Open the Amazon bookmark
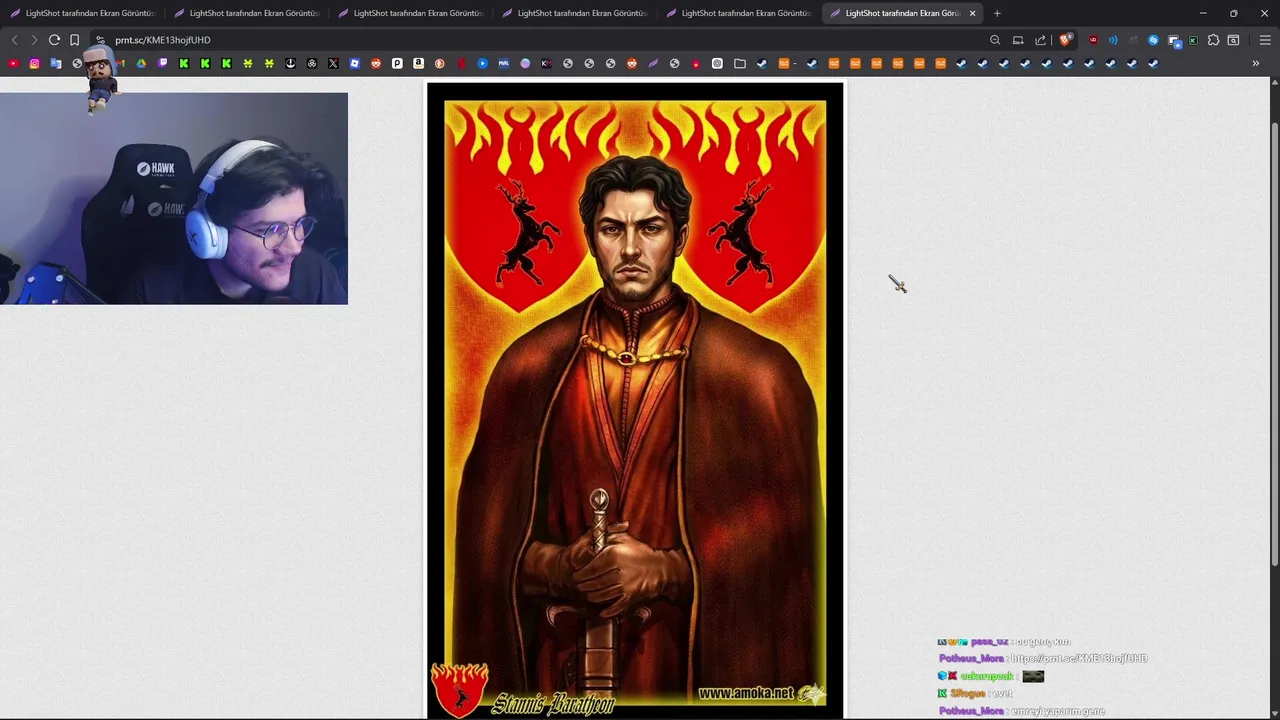This screenshot has width=1280, height=720. [418, 64]
